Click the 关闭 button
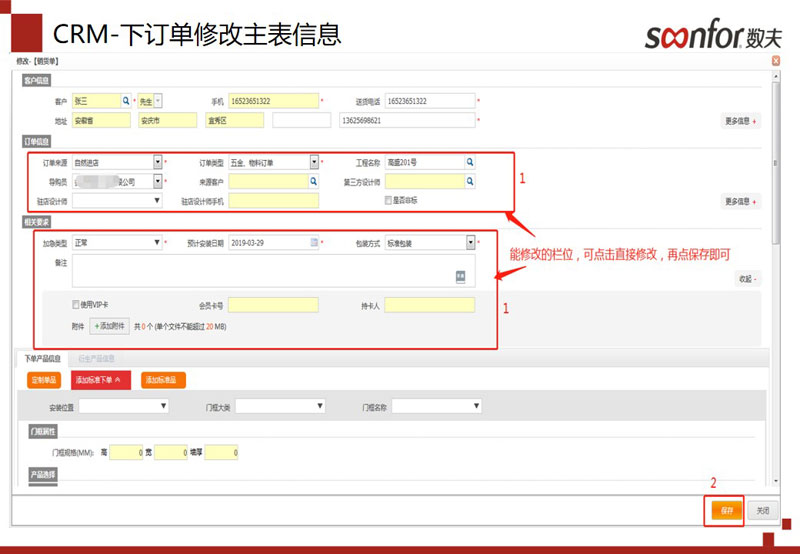800x554 pixels. point(763,510)
